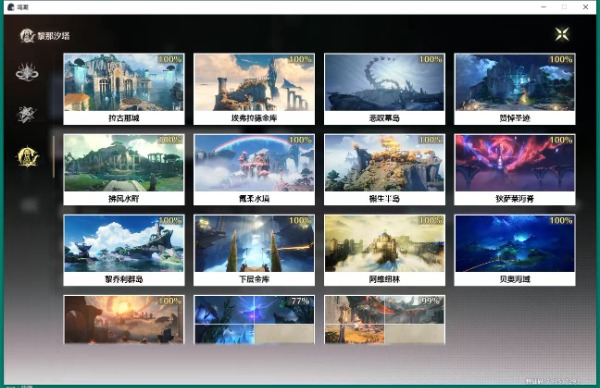
Task: Select the second region emblem in sidebar
Action: [26, 114]
